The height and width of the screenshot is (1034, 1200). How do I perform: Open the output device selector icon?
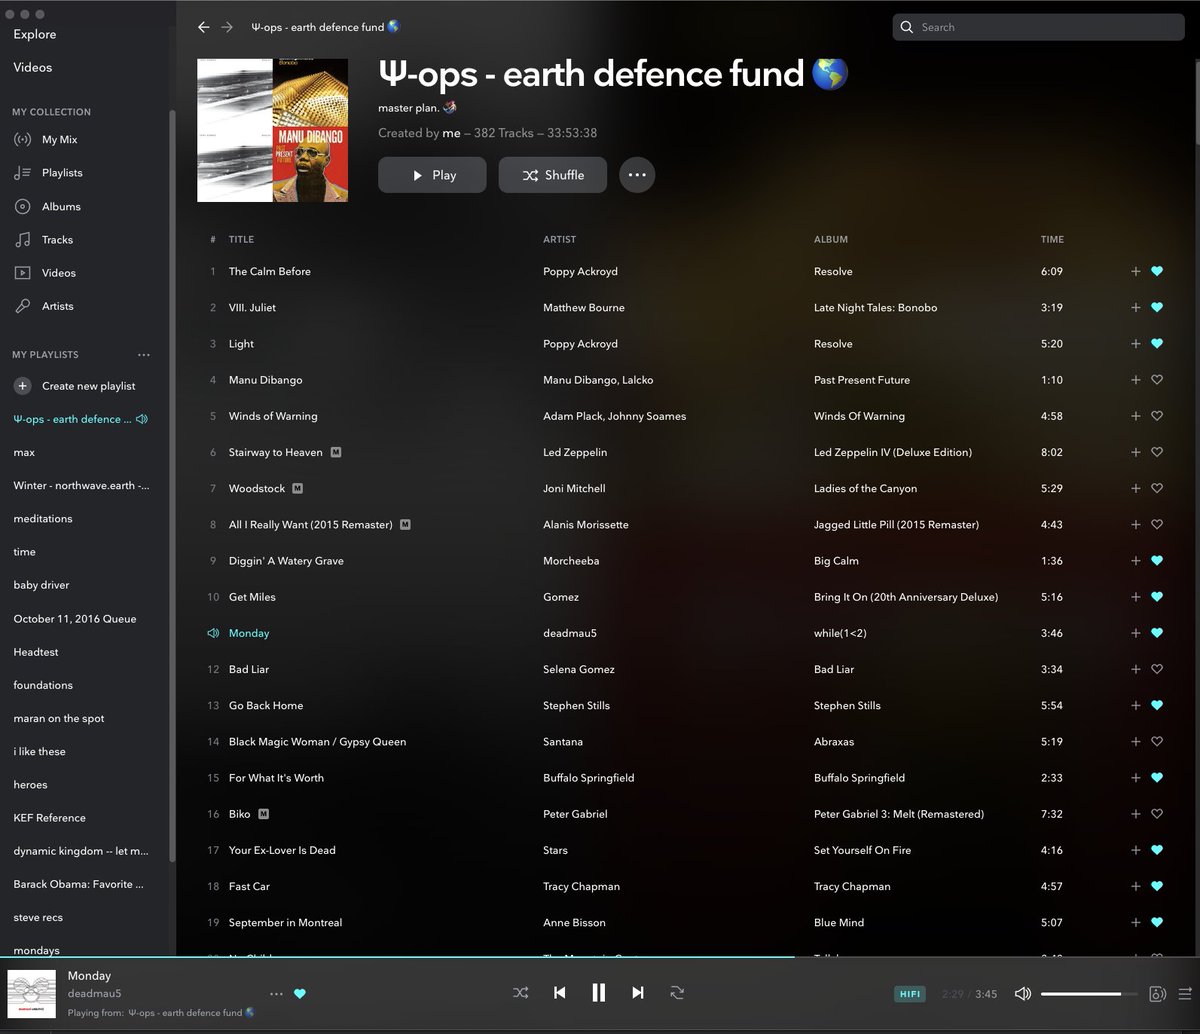tap(1157, 994)
